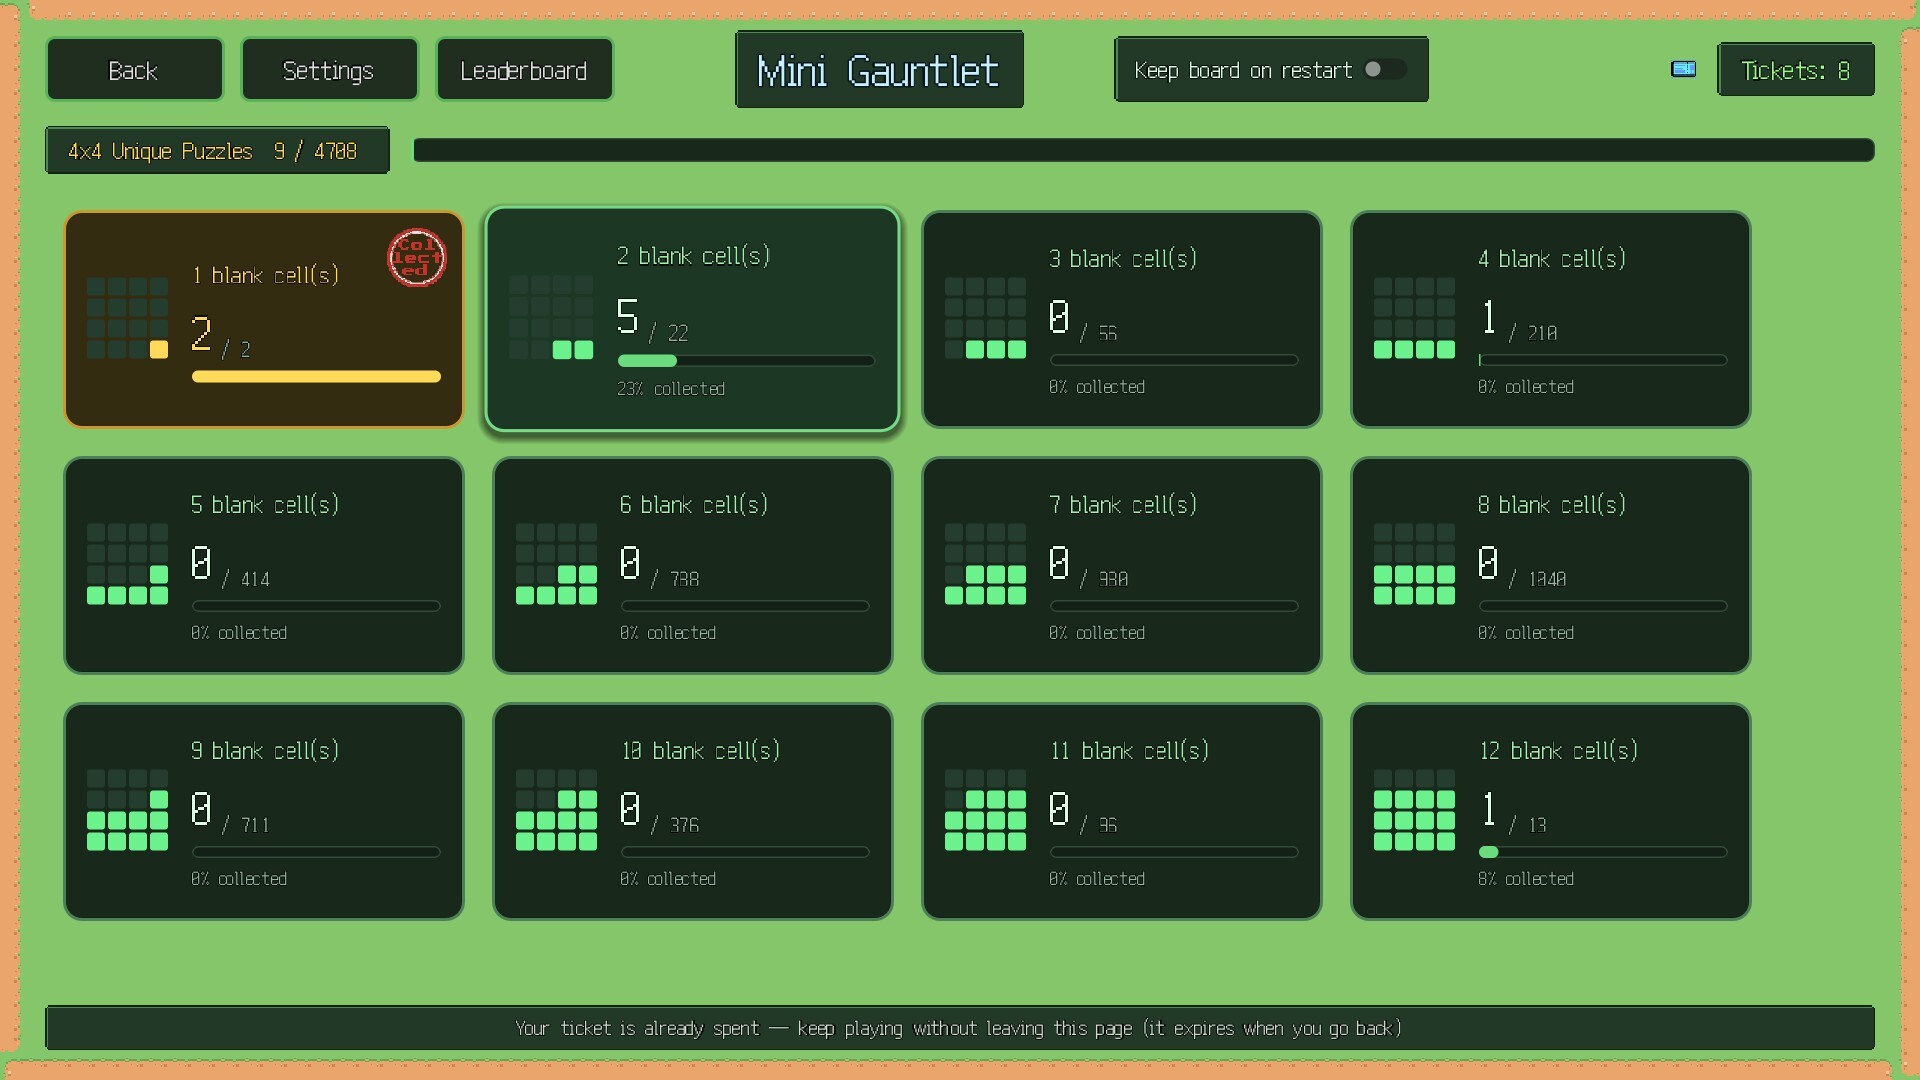The width and height of the screenshot is (1920, 1080).
Task: Click the grid icon on 7 blank cells card
Action: 985,564
